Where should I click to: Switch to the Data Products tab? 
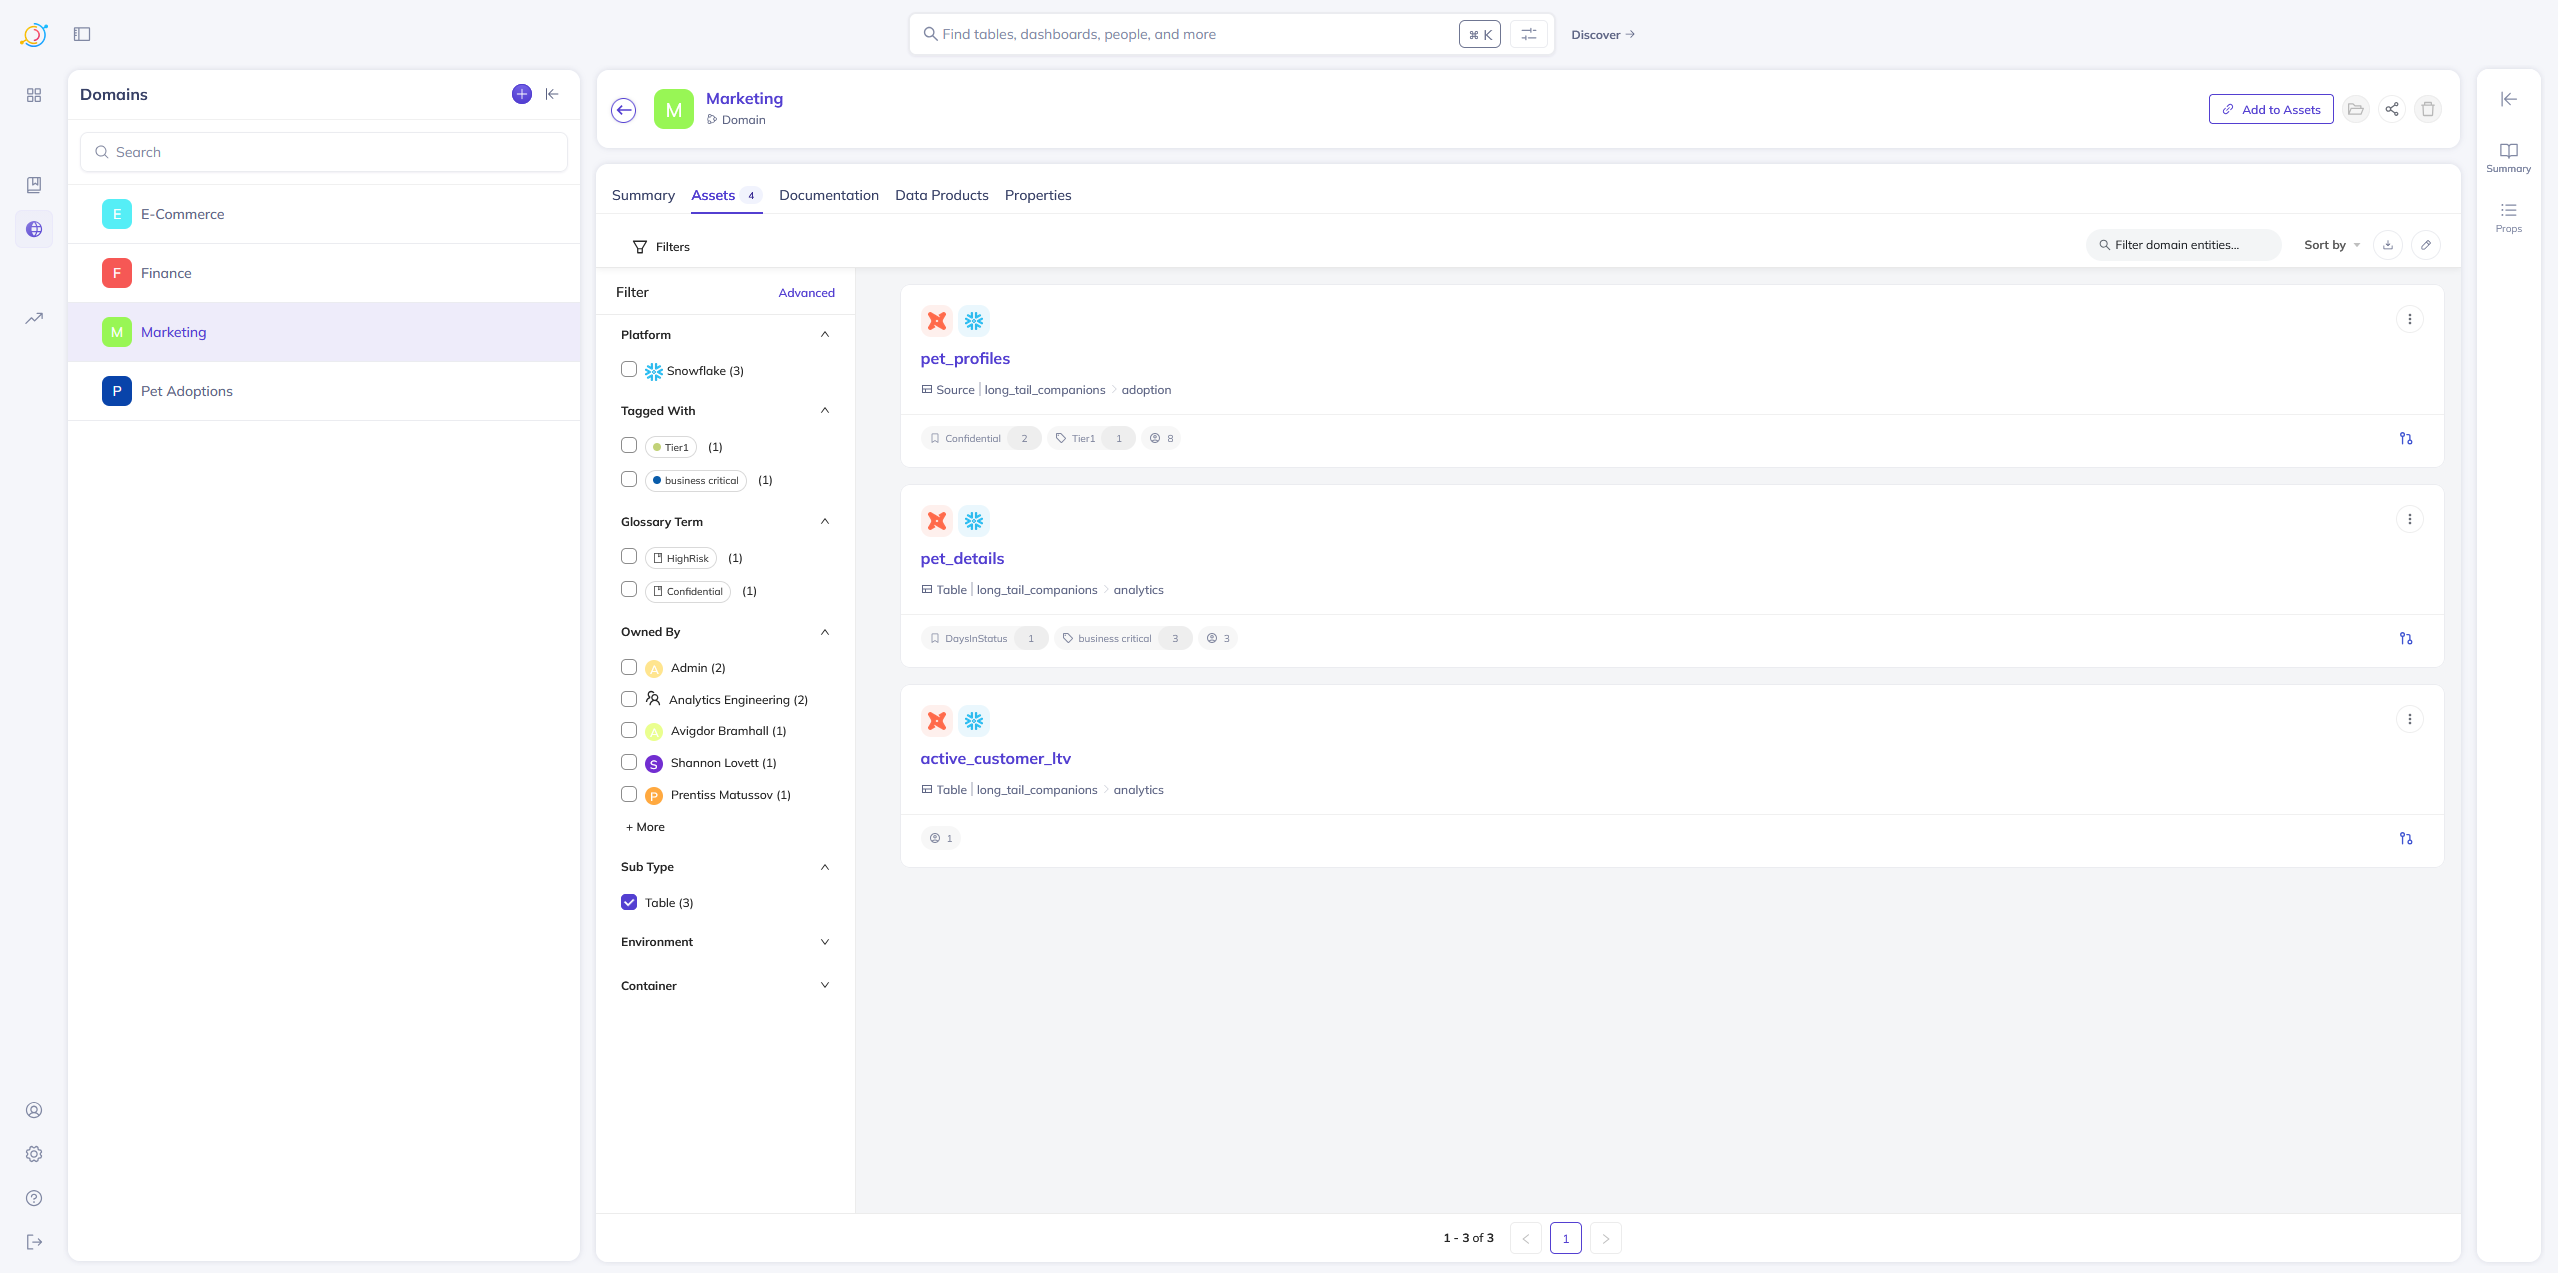point(941,195)
